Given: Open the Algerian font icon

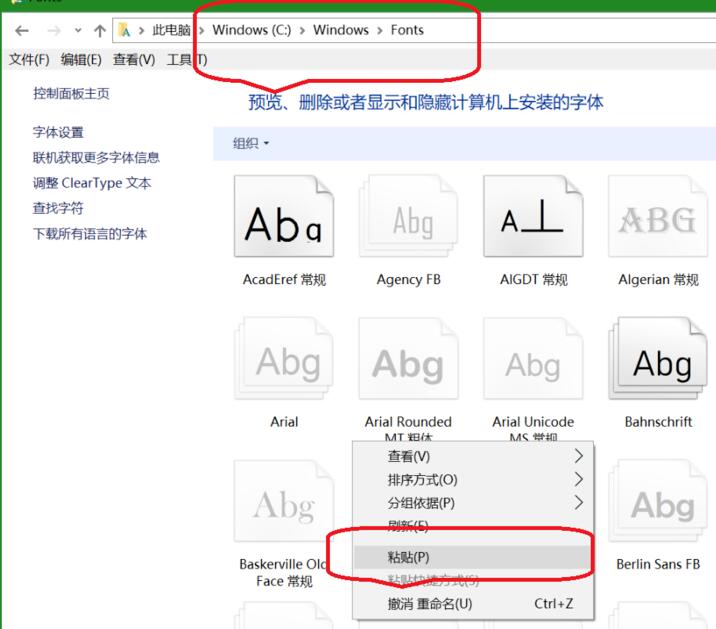Looking at the screenshot, I should coord(658,218).
